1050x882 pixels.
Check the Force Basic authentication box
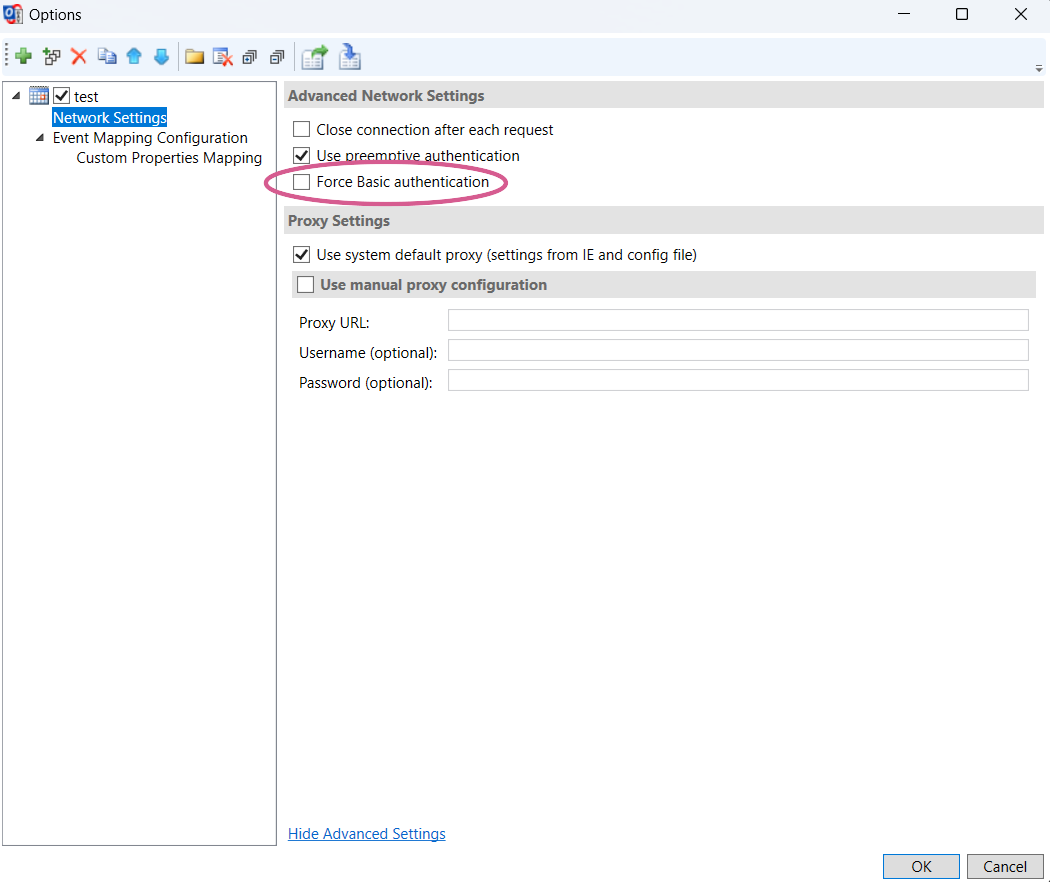tap(301, 182)
